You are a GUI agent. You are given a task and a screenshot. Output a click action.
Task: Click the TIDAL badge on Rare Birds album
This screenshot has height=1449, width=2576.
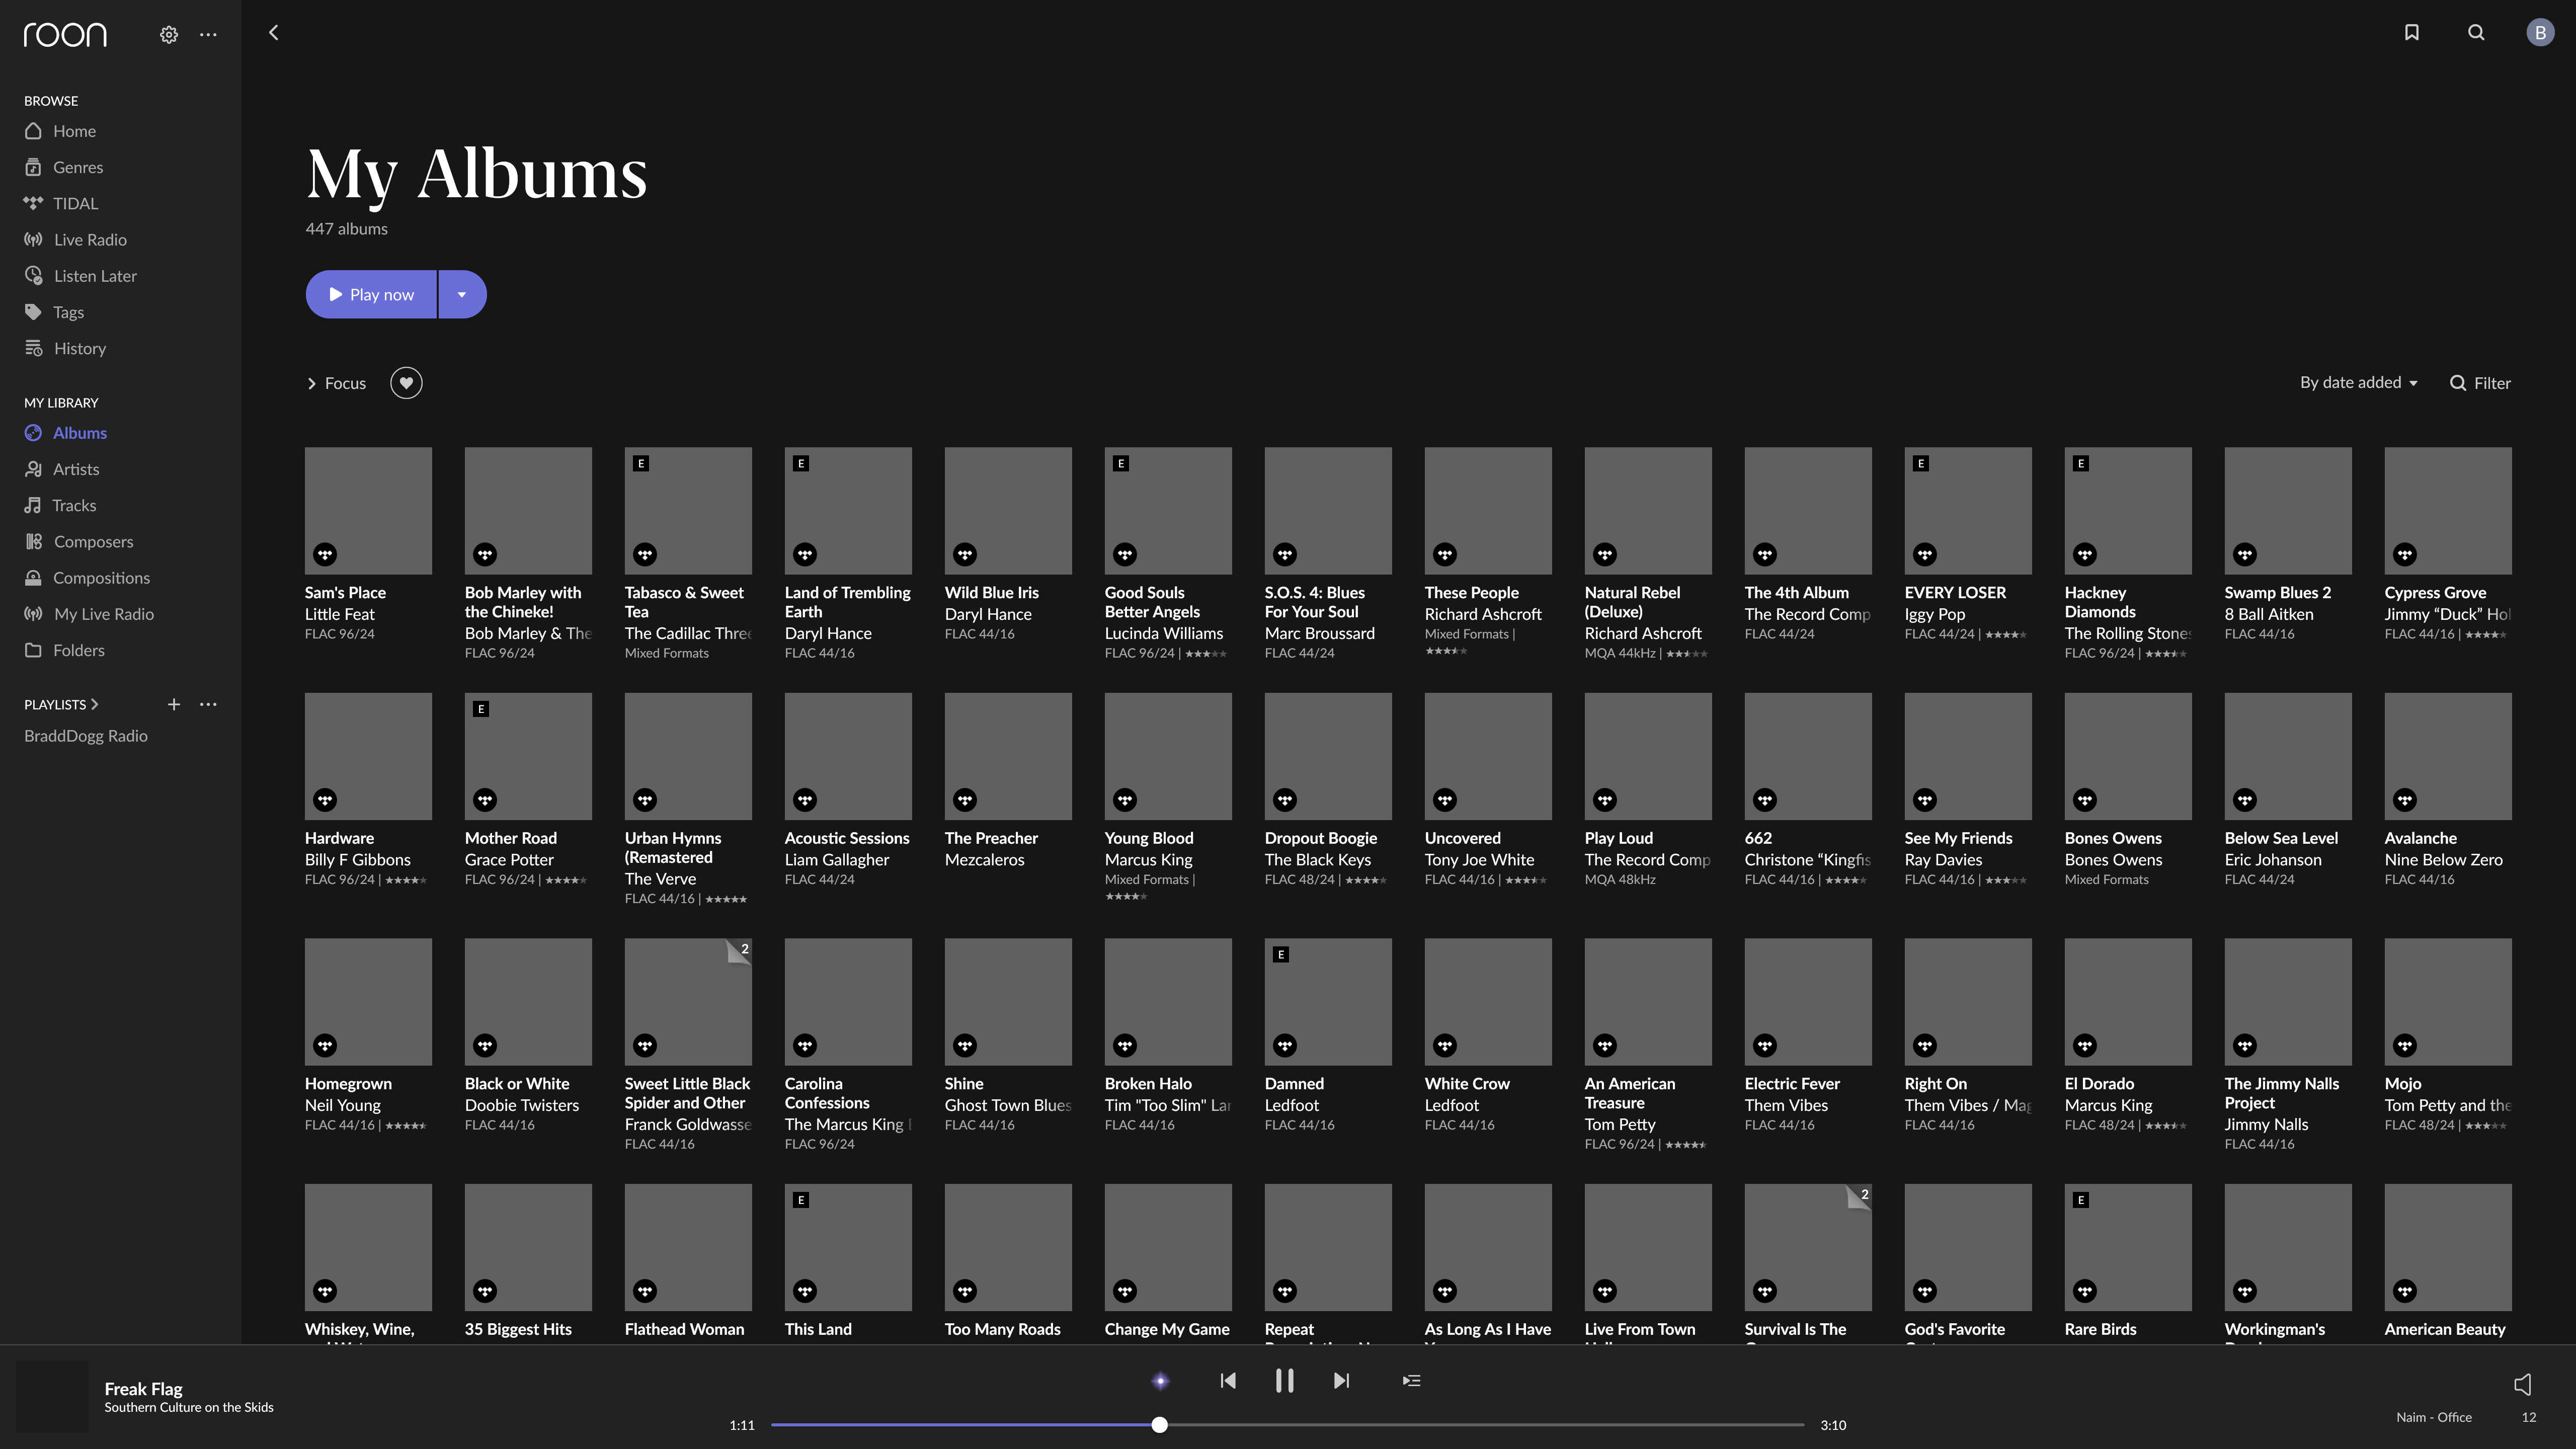pyautogui.click(x=2085, y=1291)
